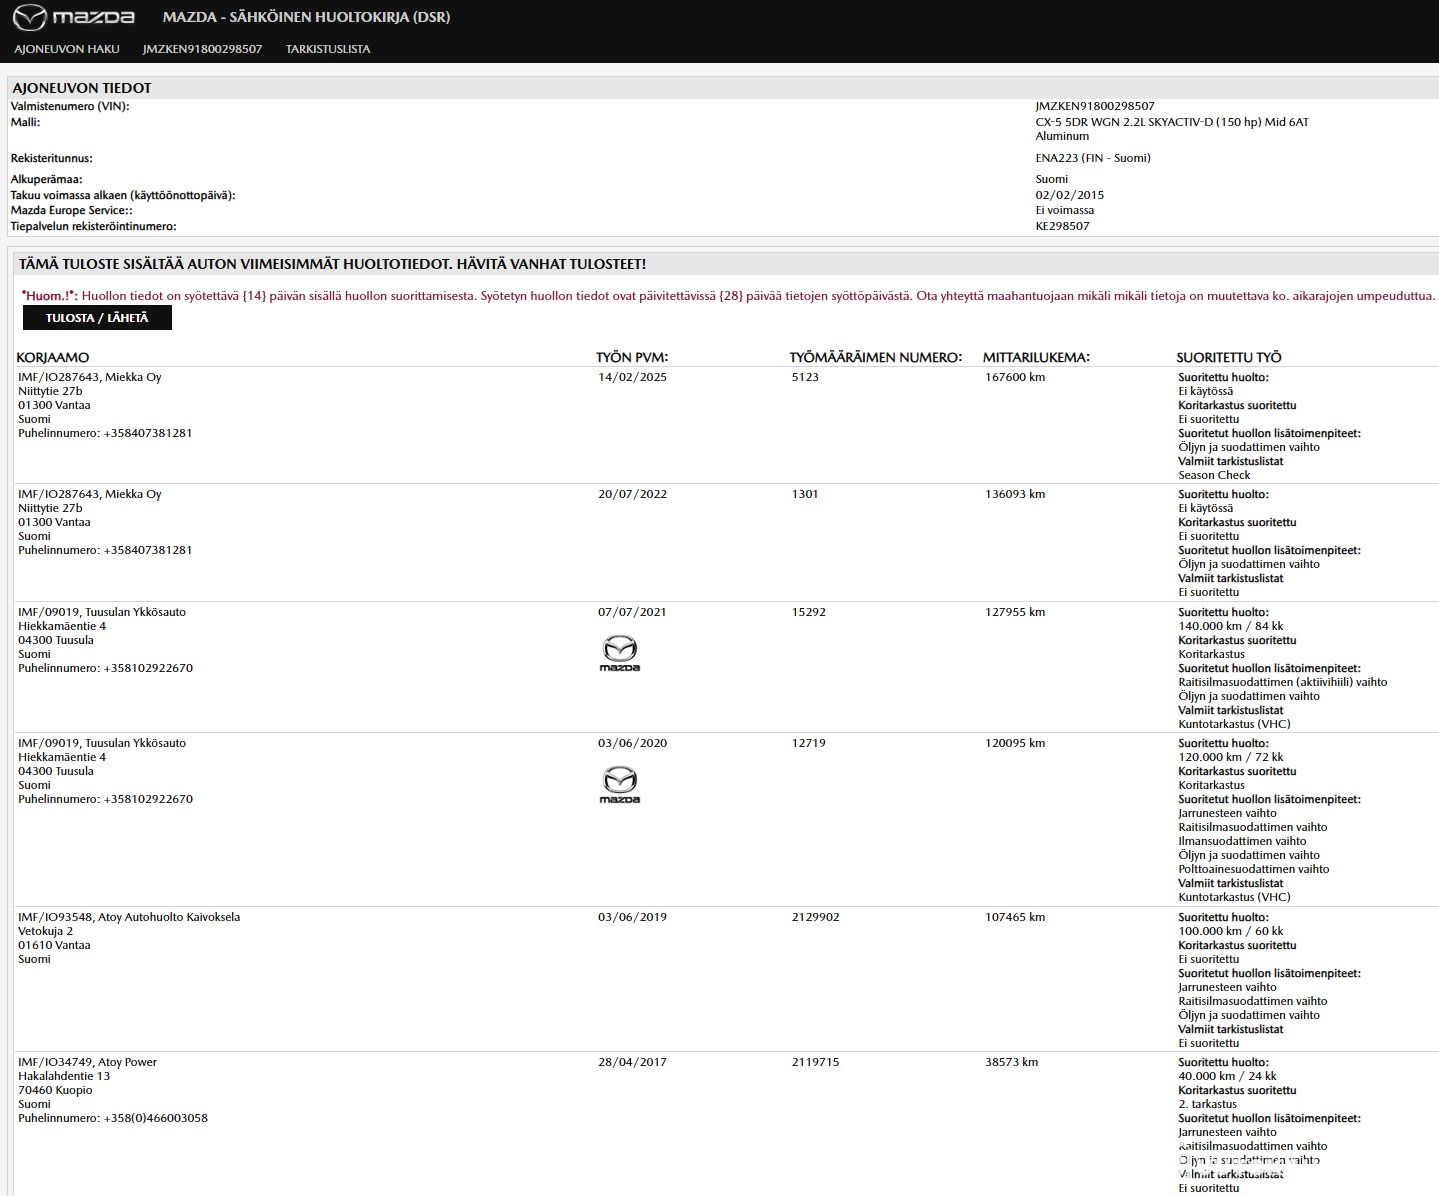Click Mazda dealer logo on 07/07/2021 entry

(619, 653)
